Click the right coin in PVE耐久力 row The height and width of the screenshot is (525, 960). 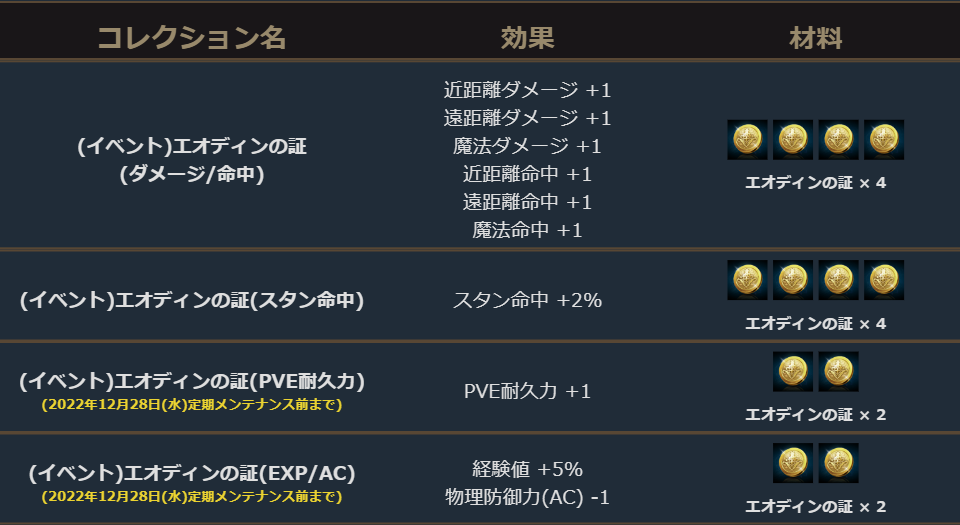tap(838, 372)
